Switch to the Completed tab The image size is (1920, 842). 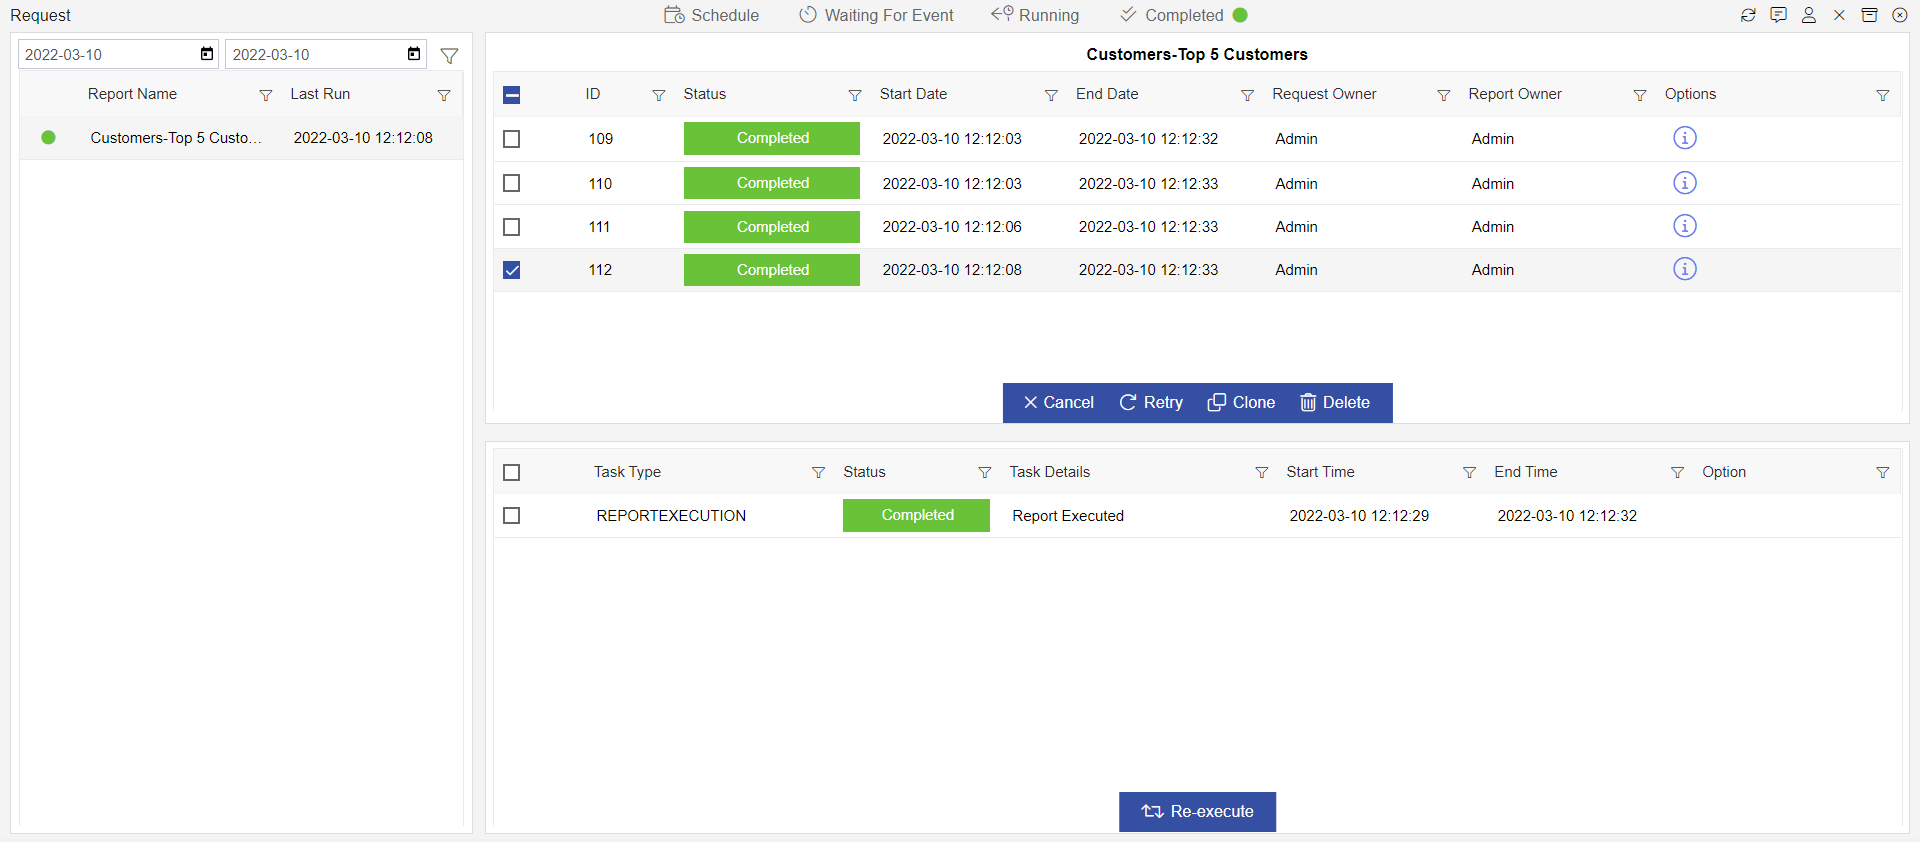coord(1184,15)
